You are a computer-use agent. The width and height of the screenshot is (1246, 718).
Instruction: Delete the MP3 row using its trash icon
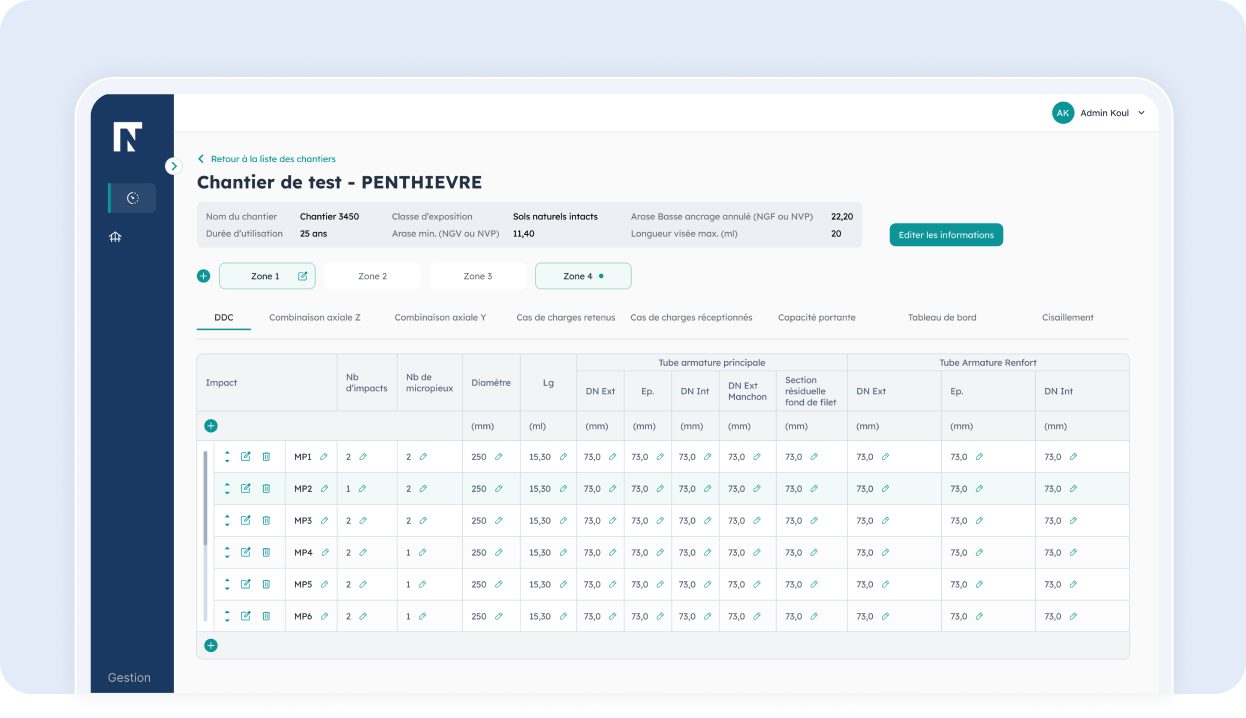point(266,521)
